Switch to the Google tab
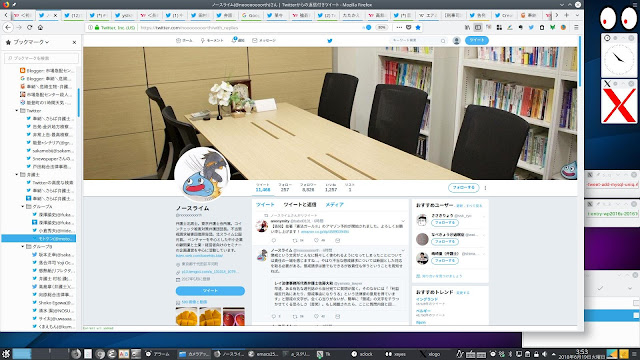The width and height of the screenshot is (640, 360). (x=251, y=15)
